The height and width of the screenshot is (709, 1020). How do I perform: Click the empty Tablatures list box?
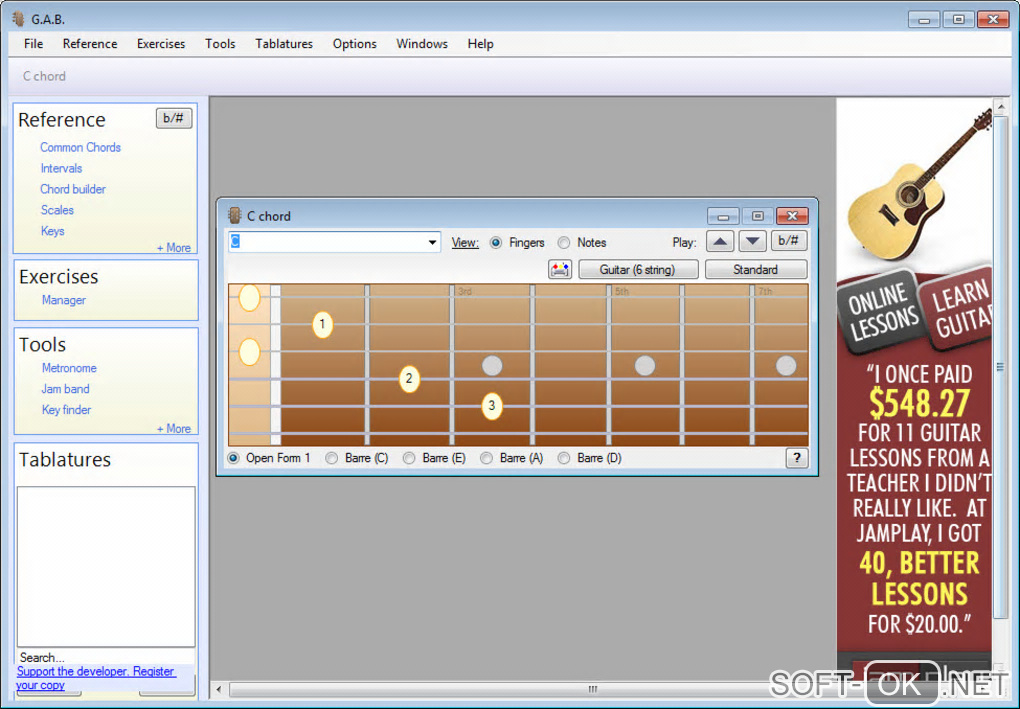(106, 567)
